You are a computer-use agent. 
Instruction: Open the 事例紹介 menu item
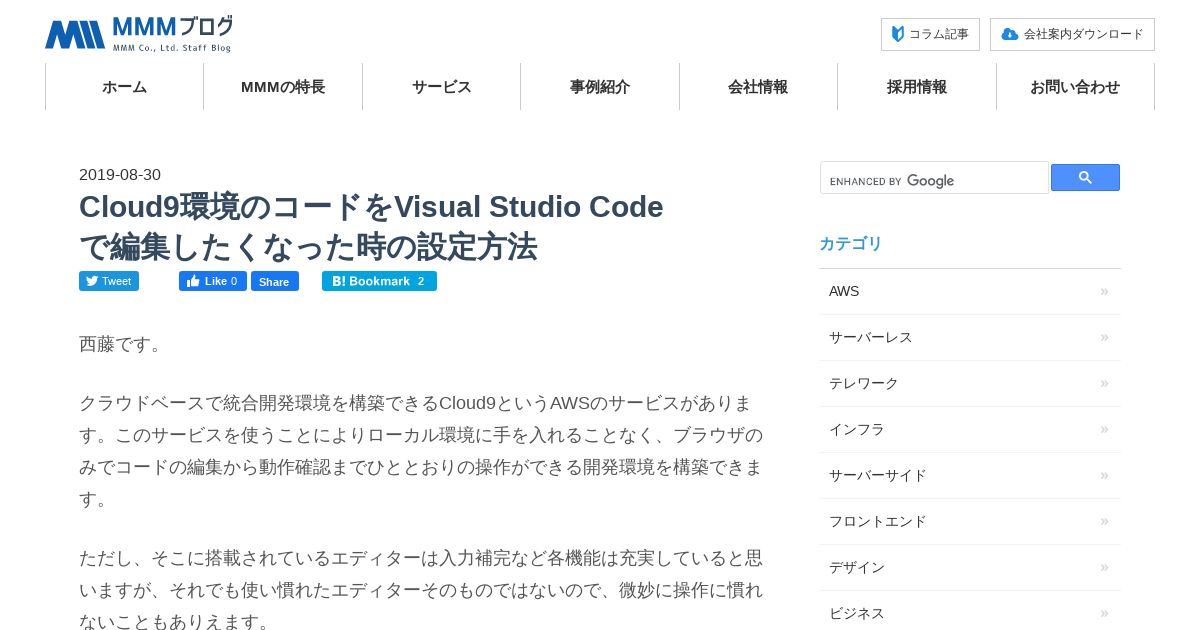(x=600, y=87)
